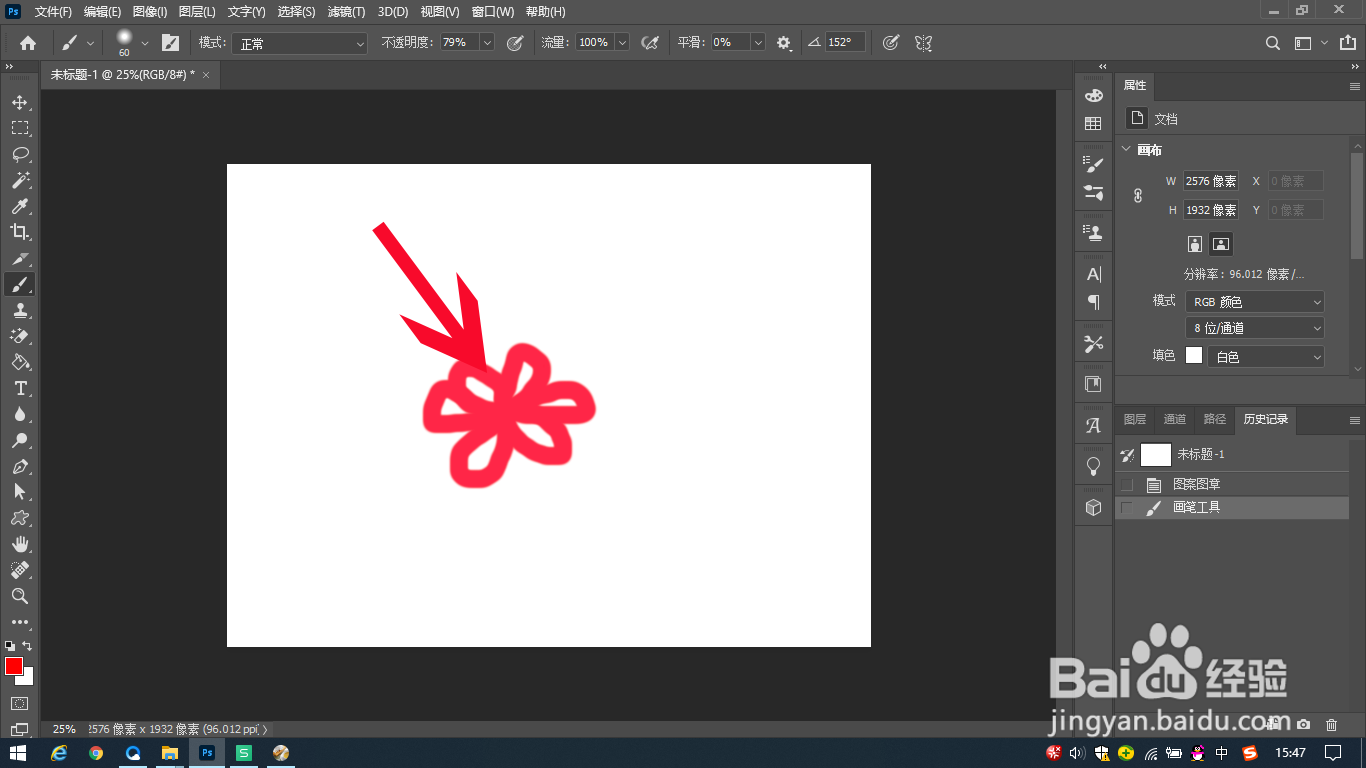Viewport: 1366px width, 768px height.
Task: Click the canvas width 2576 像素 field
Action: 1211,181
